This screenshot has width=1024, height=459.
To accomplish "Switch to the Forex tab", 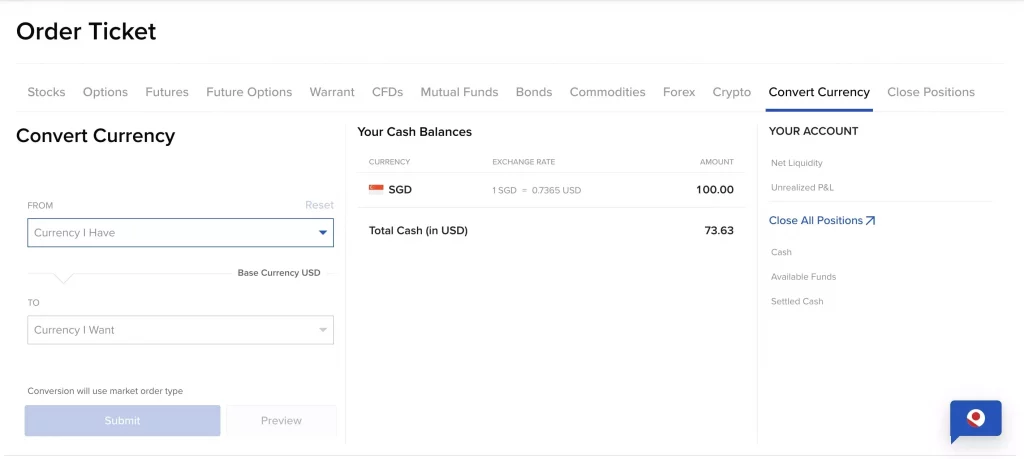I will coord(679,92).
